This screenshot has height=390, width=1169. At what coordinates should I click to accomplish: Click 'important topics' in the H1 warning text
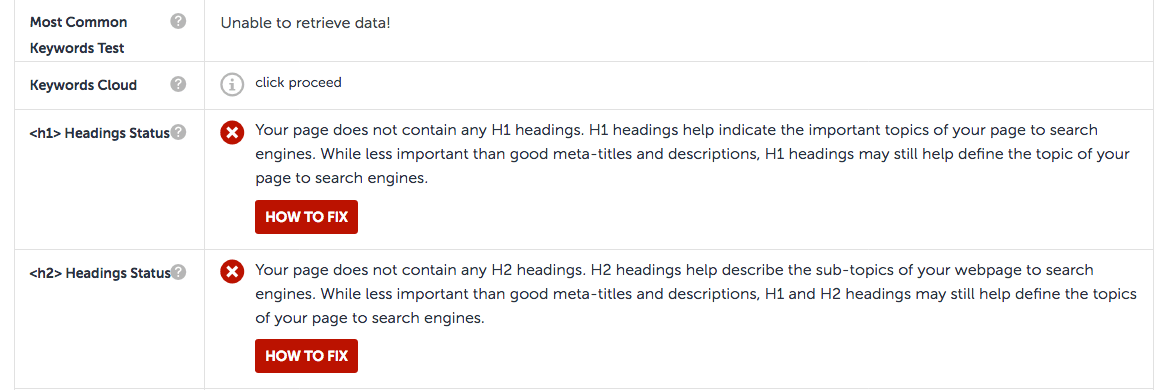[840, 130]
